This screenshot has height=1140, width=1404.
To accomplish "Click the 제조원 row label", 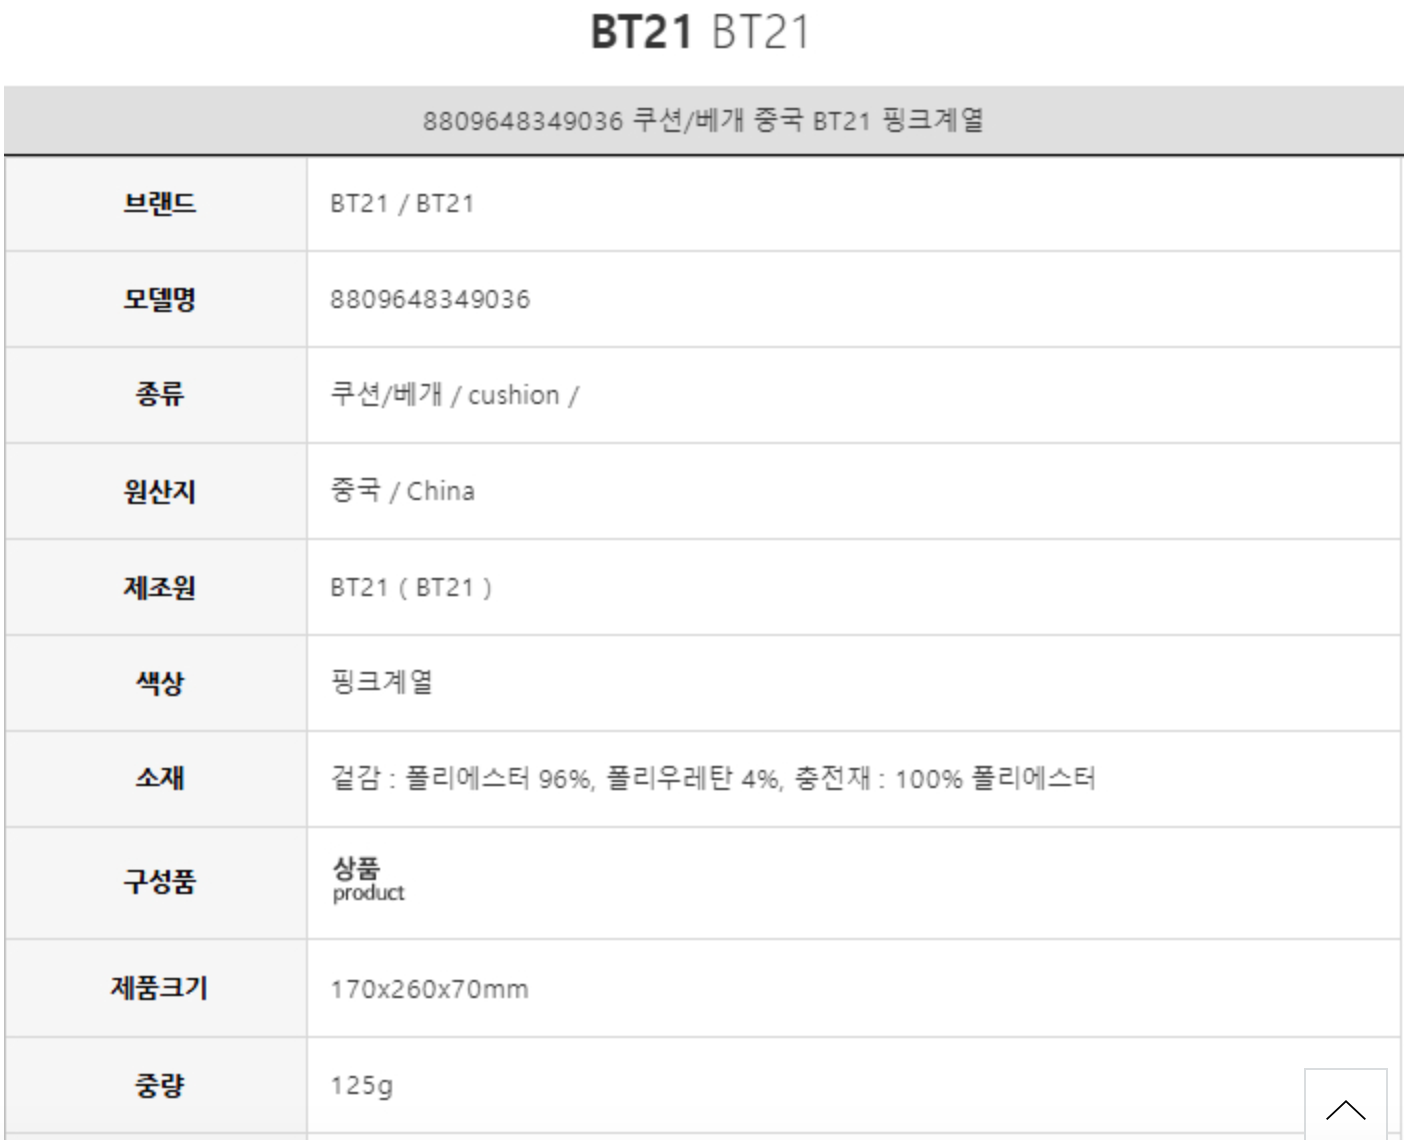I will click(x=159, y=587).
